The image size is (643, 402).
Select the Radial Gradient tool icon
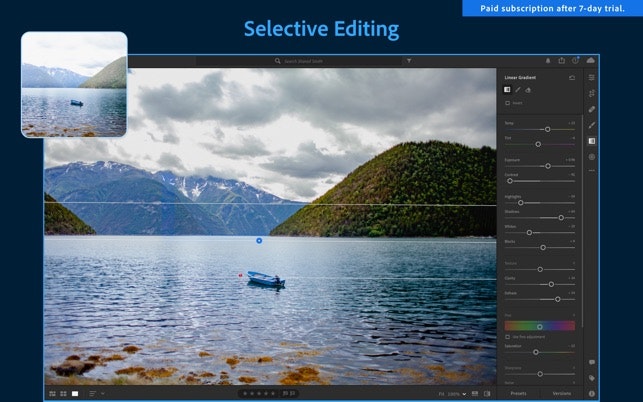coord(591,157)
